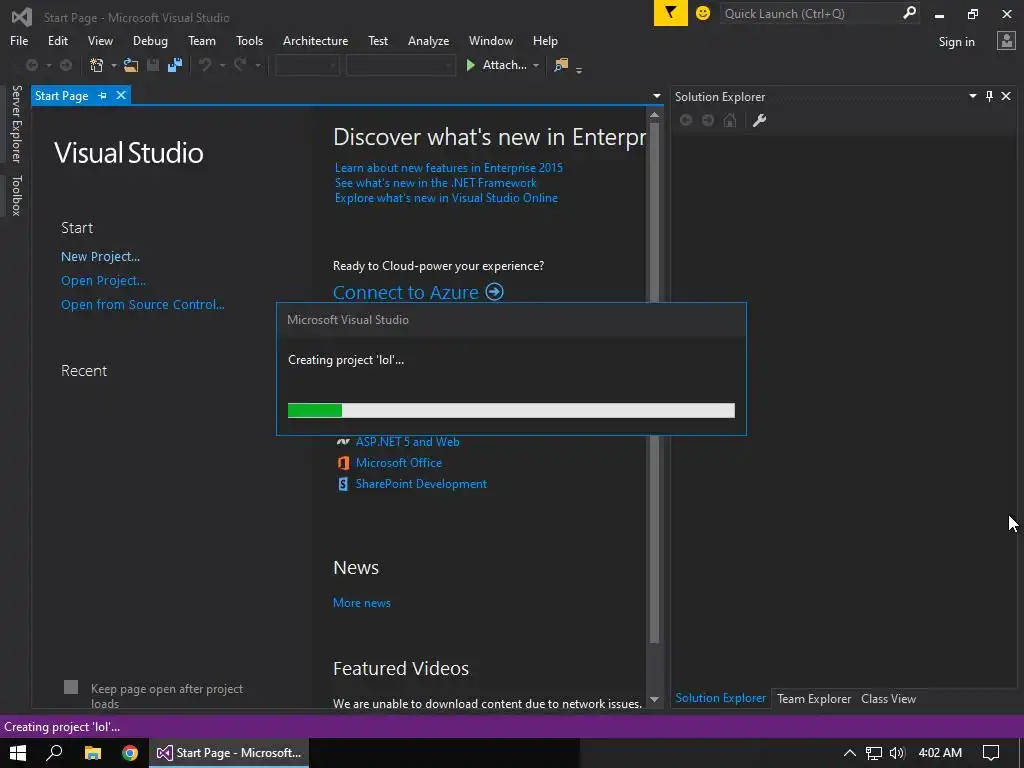The image size is (1024, 768).
Task: Open the Architecture menu
Action: tap(315, 40)
